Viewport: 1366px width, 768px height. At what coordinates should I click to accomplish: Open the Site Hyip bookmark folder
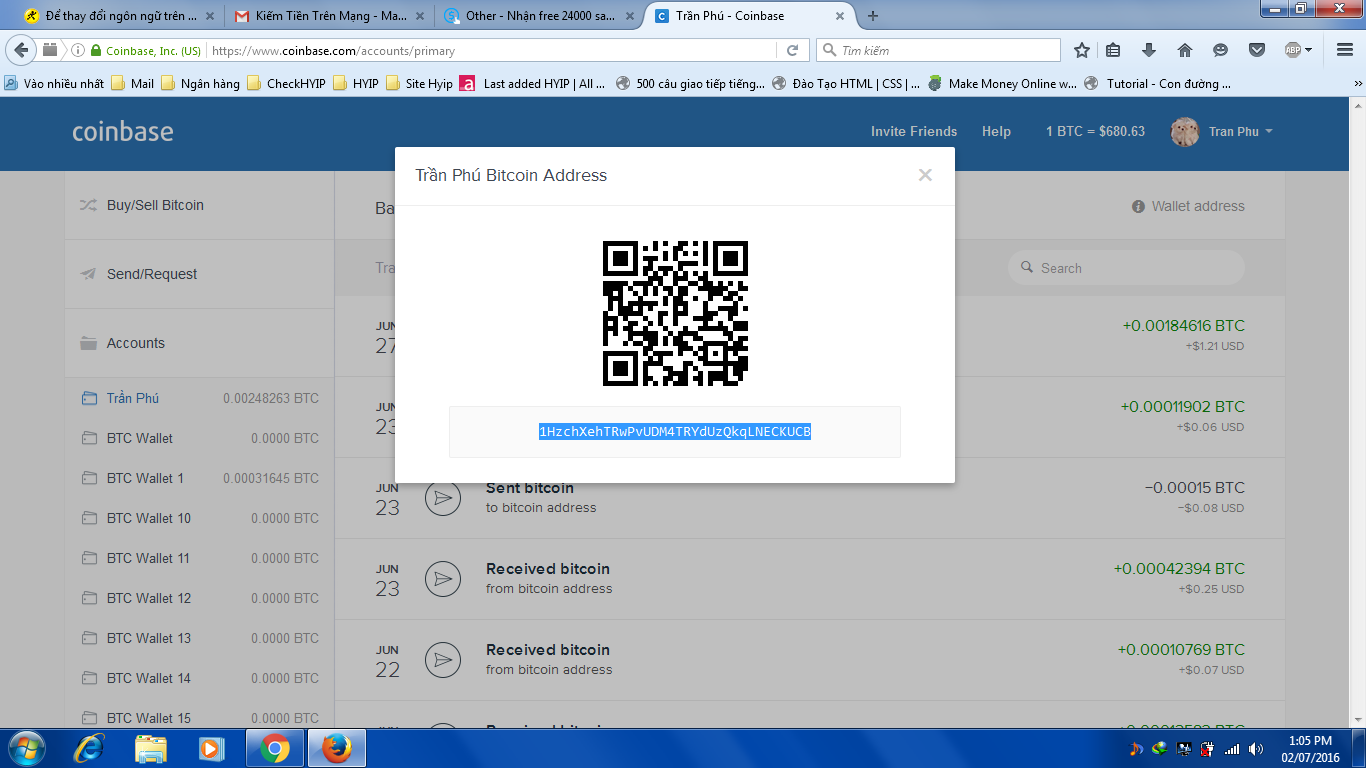pyautogui.click(x=419, y=84)
